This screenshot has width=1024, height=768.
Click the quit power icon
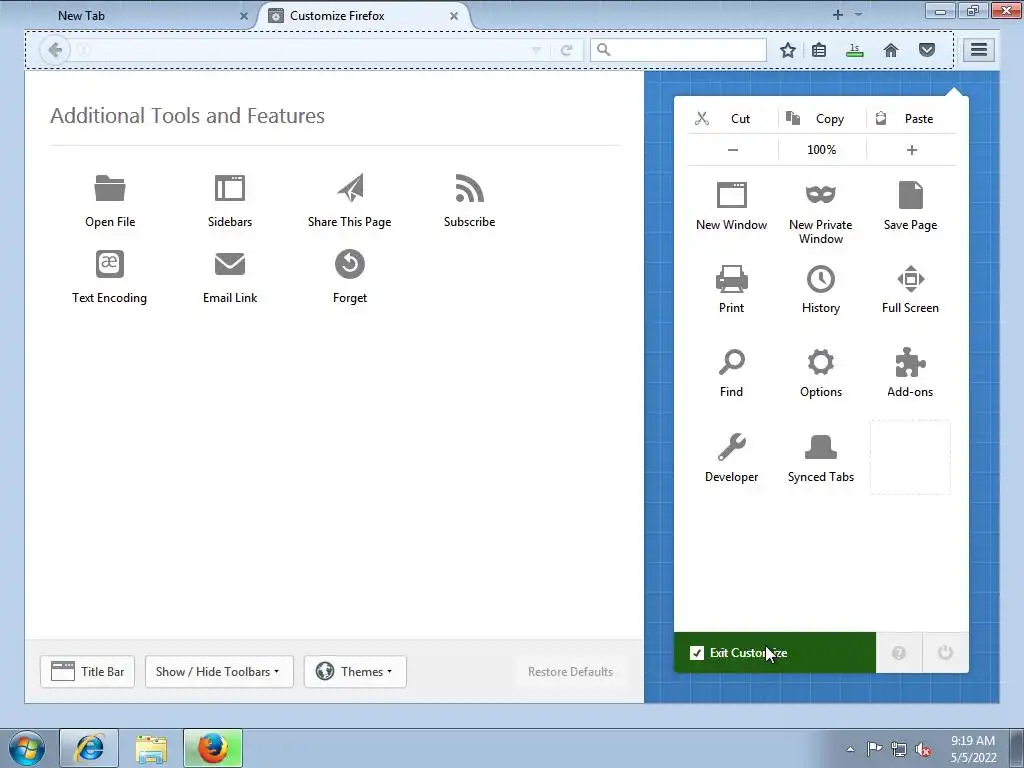point(946,652)
